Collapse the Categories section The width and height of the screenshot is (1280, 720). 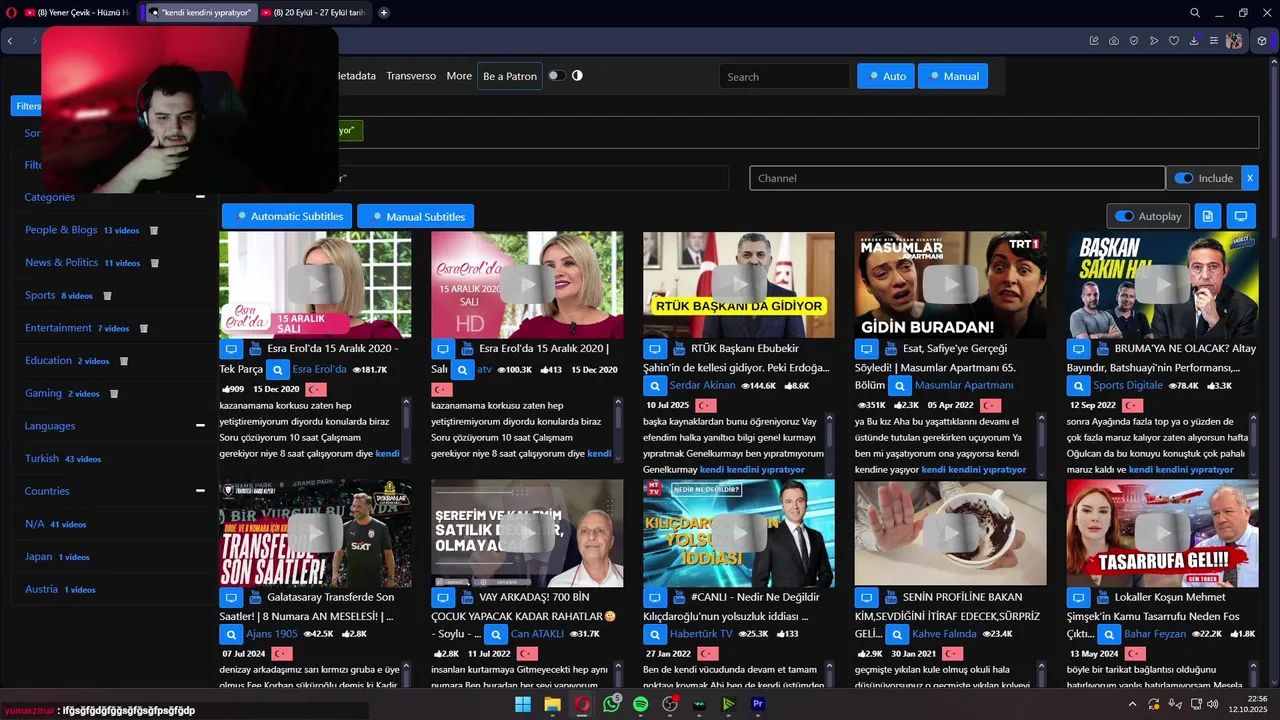coord(200,197)
